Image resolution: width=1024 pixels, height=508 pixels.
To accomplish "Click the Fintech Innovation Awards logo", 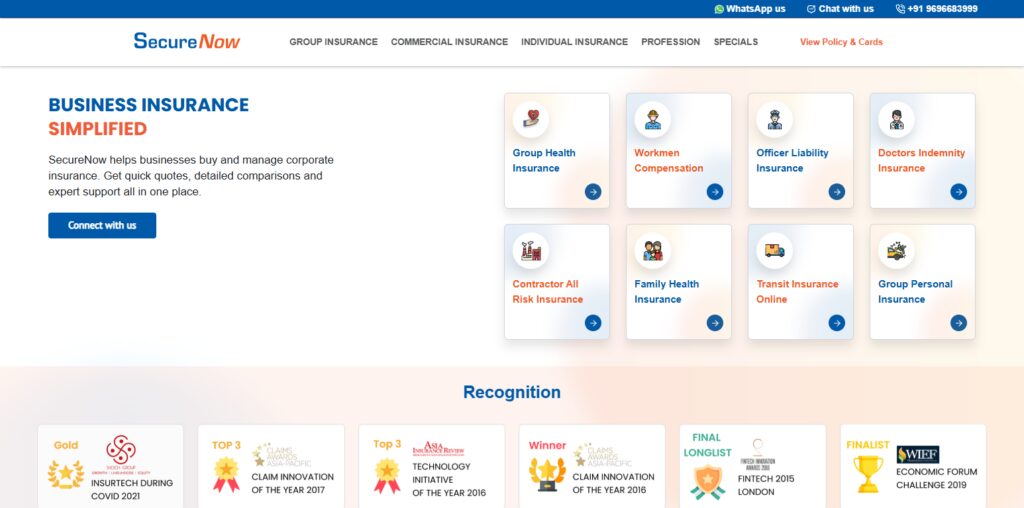I will tap(758, 453).
